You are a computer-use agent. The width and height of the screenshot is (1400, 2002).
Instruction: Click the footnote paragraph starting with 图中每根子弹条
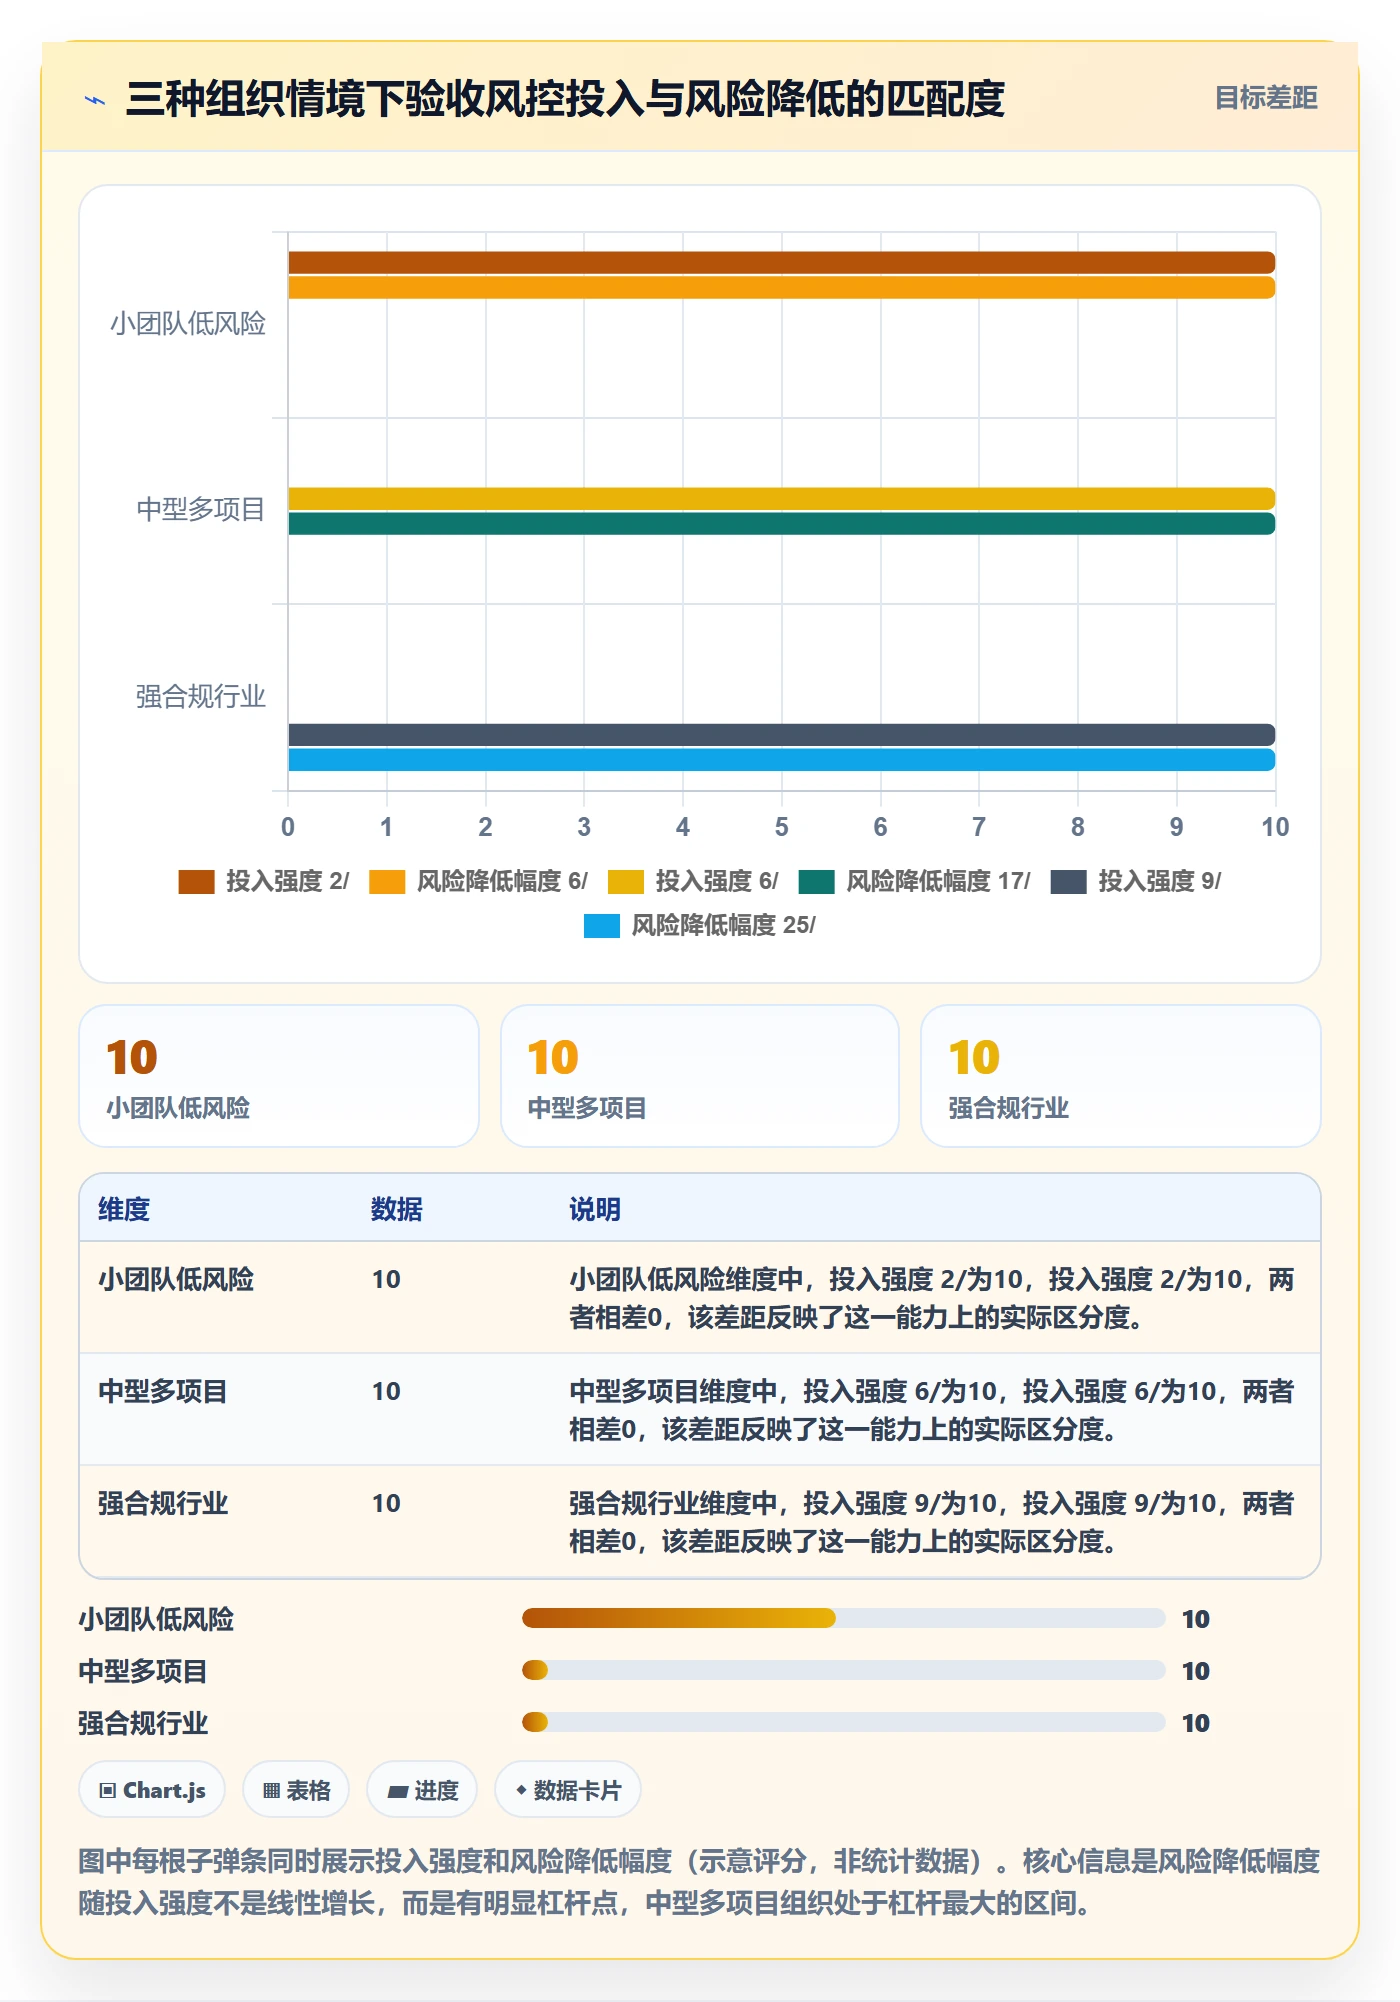[x=699, y=1881]
